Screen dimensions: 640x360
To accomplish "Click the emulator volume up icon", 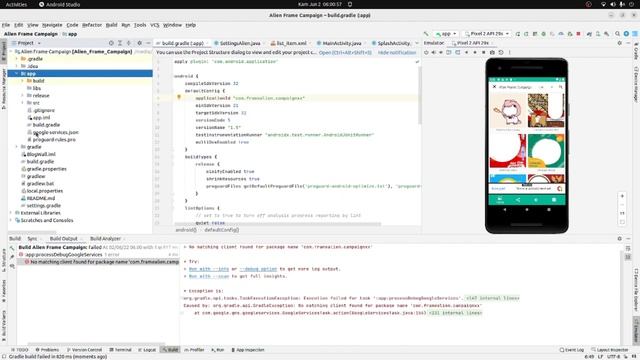I will pos(433,52).
